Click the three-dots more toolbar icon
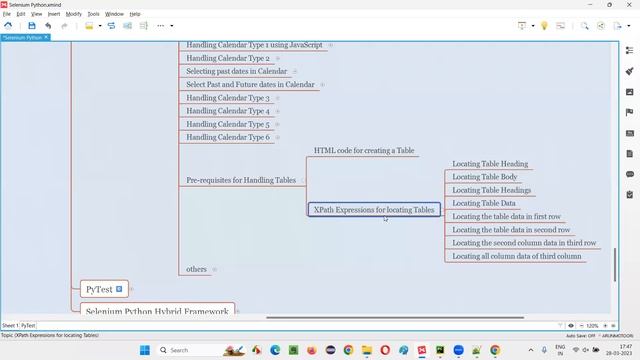The image size is (640, 360). point(160,26)
